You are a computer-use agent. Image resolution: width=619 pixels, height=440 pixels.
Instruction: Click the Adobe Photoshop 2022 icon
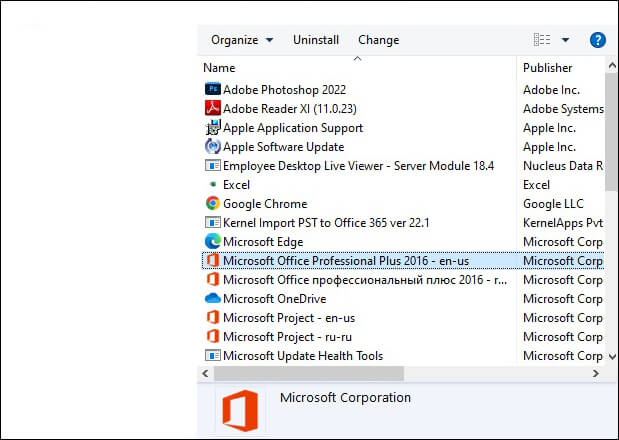point(212,90)
